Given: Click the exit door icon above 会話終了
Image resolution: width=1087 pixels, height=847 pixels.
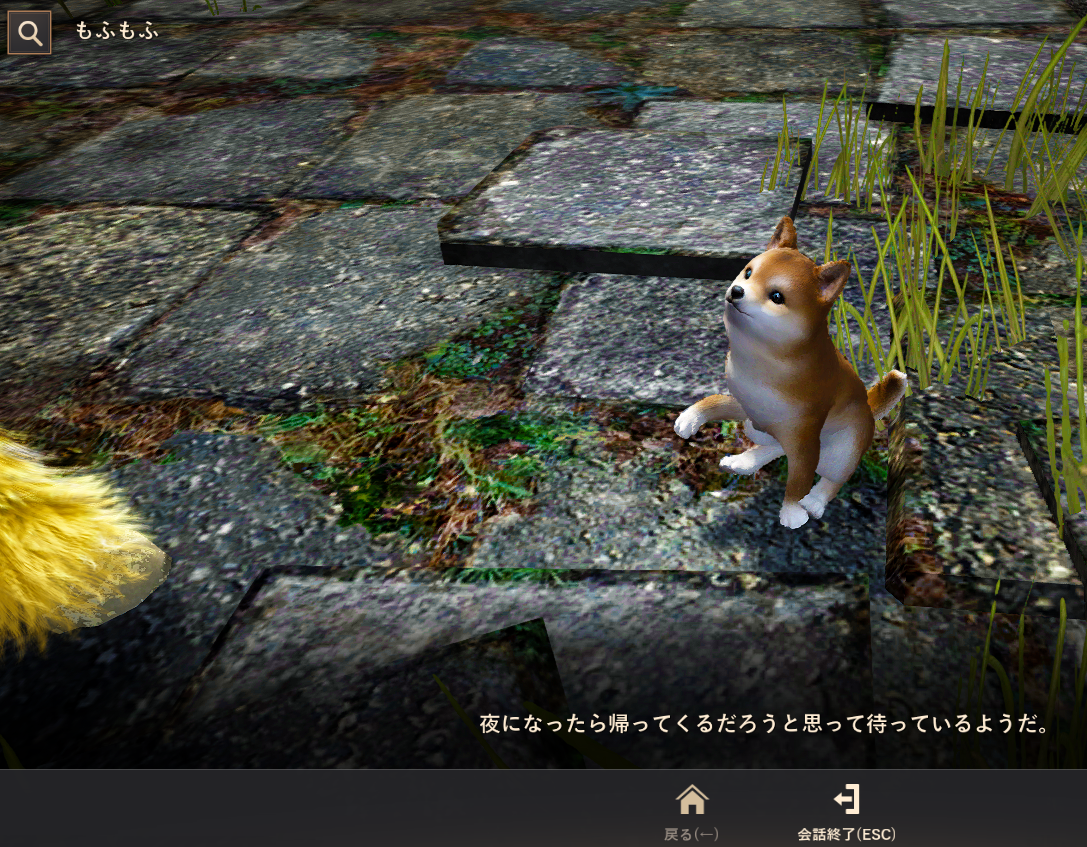Looking at the screenshot, I should [846, 799].
